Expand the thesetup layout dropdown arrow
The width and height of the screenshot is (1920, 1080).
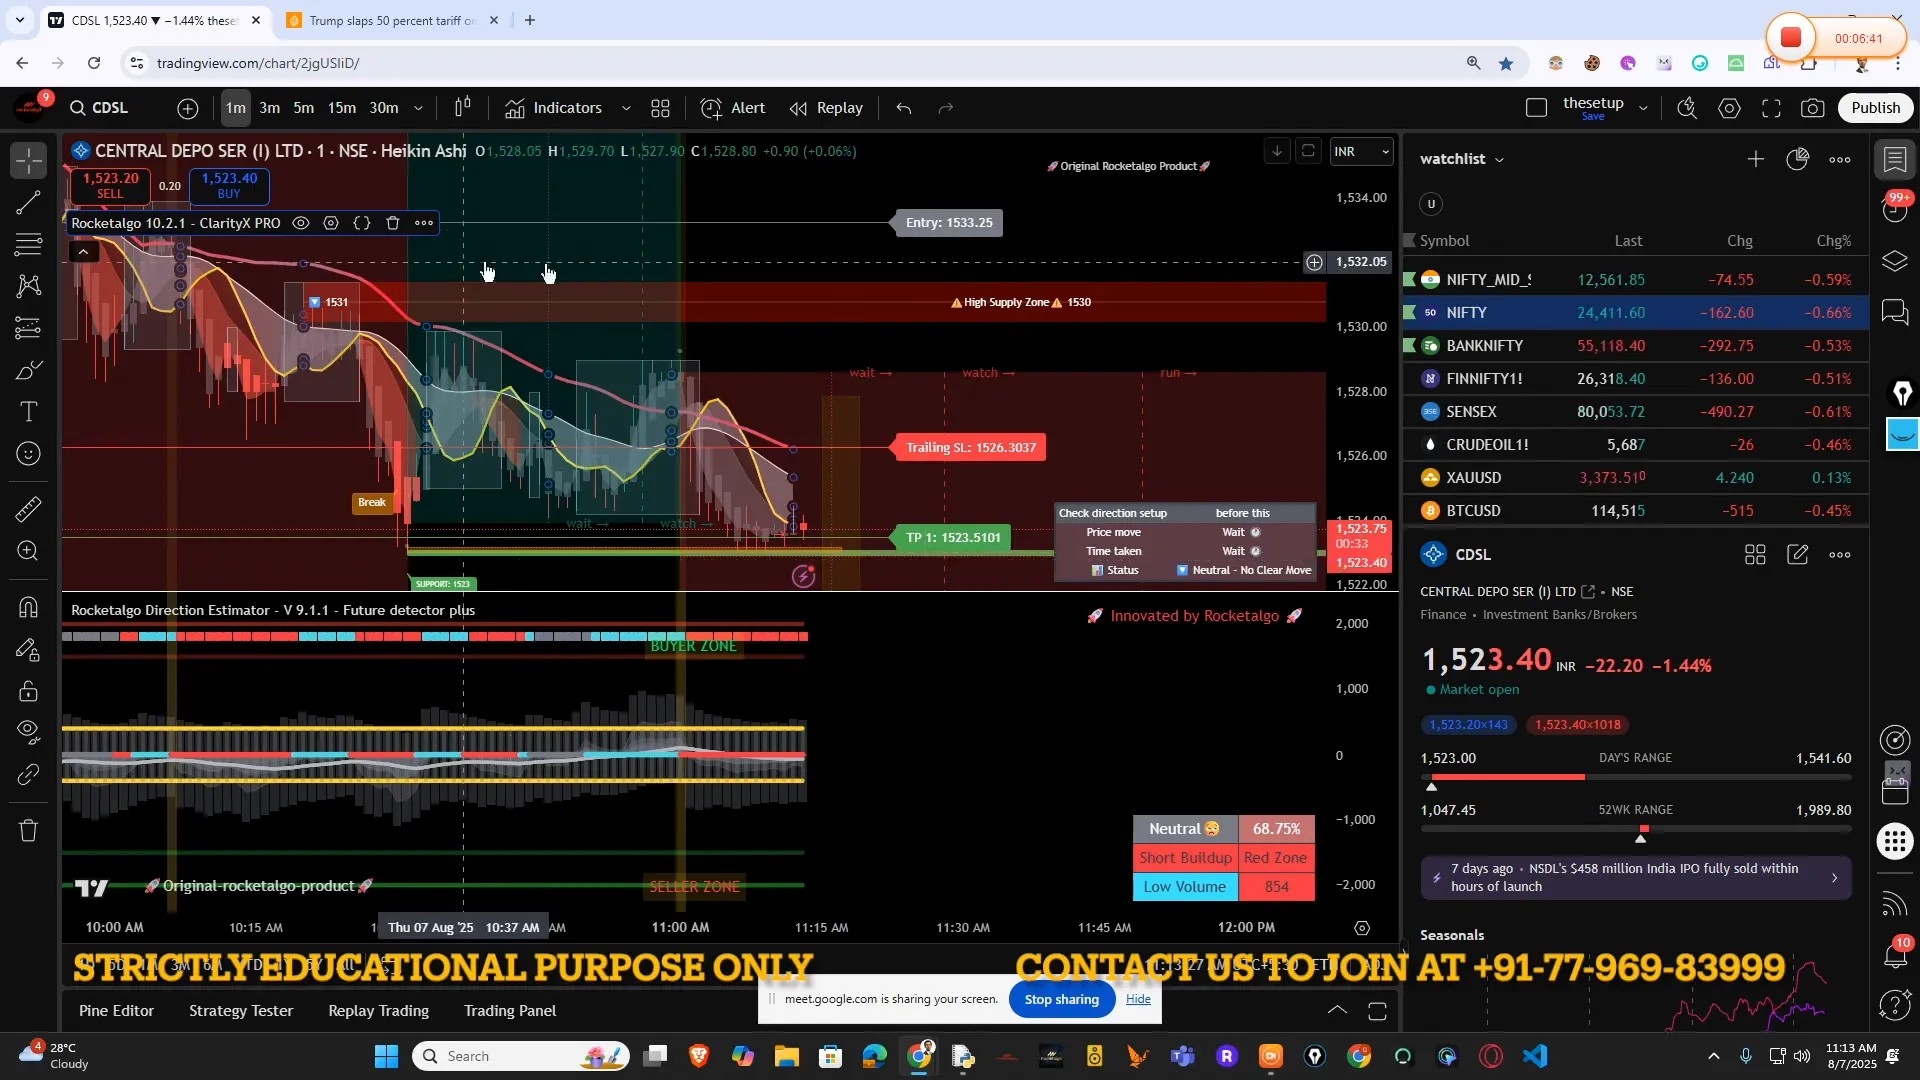click(1643, 108)
